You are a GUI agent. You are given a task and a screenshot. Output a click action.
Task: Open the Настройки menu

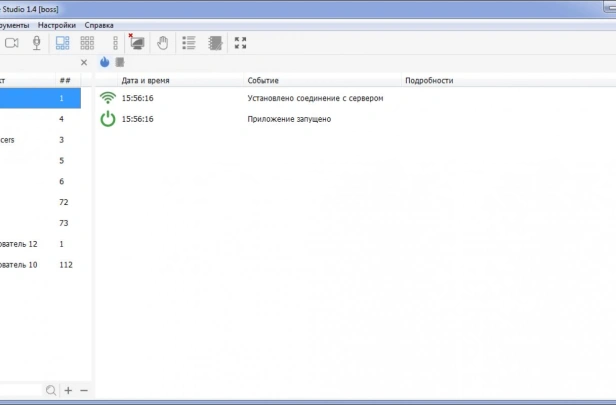click(57, 25)
